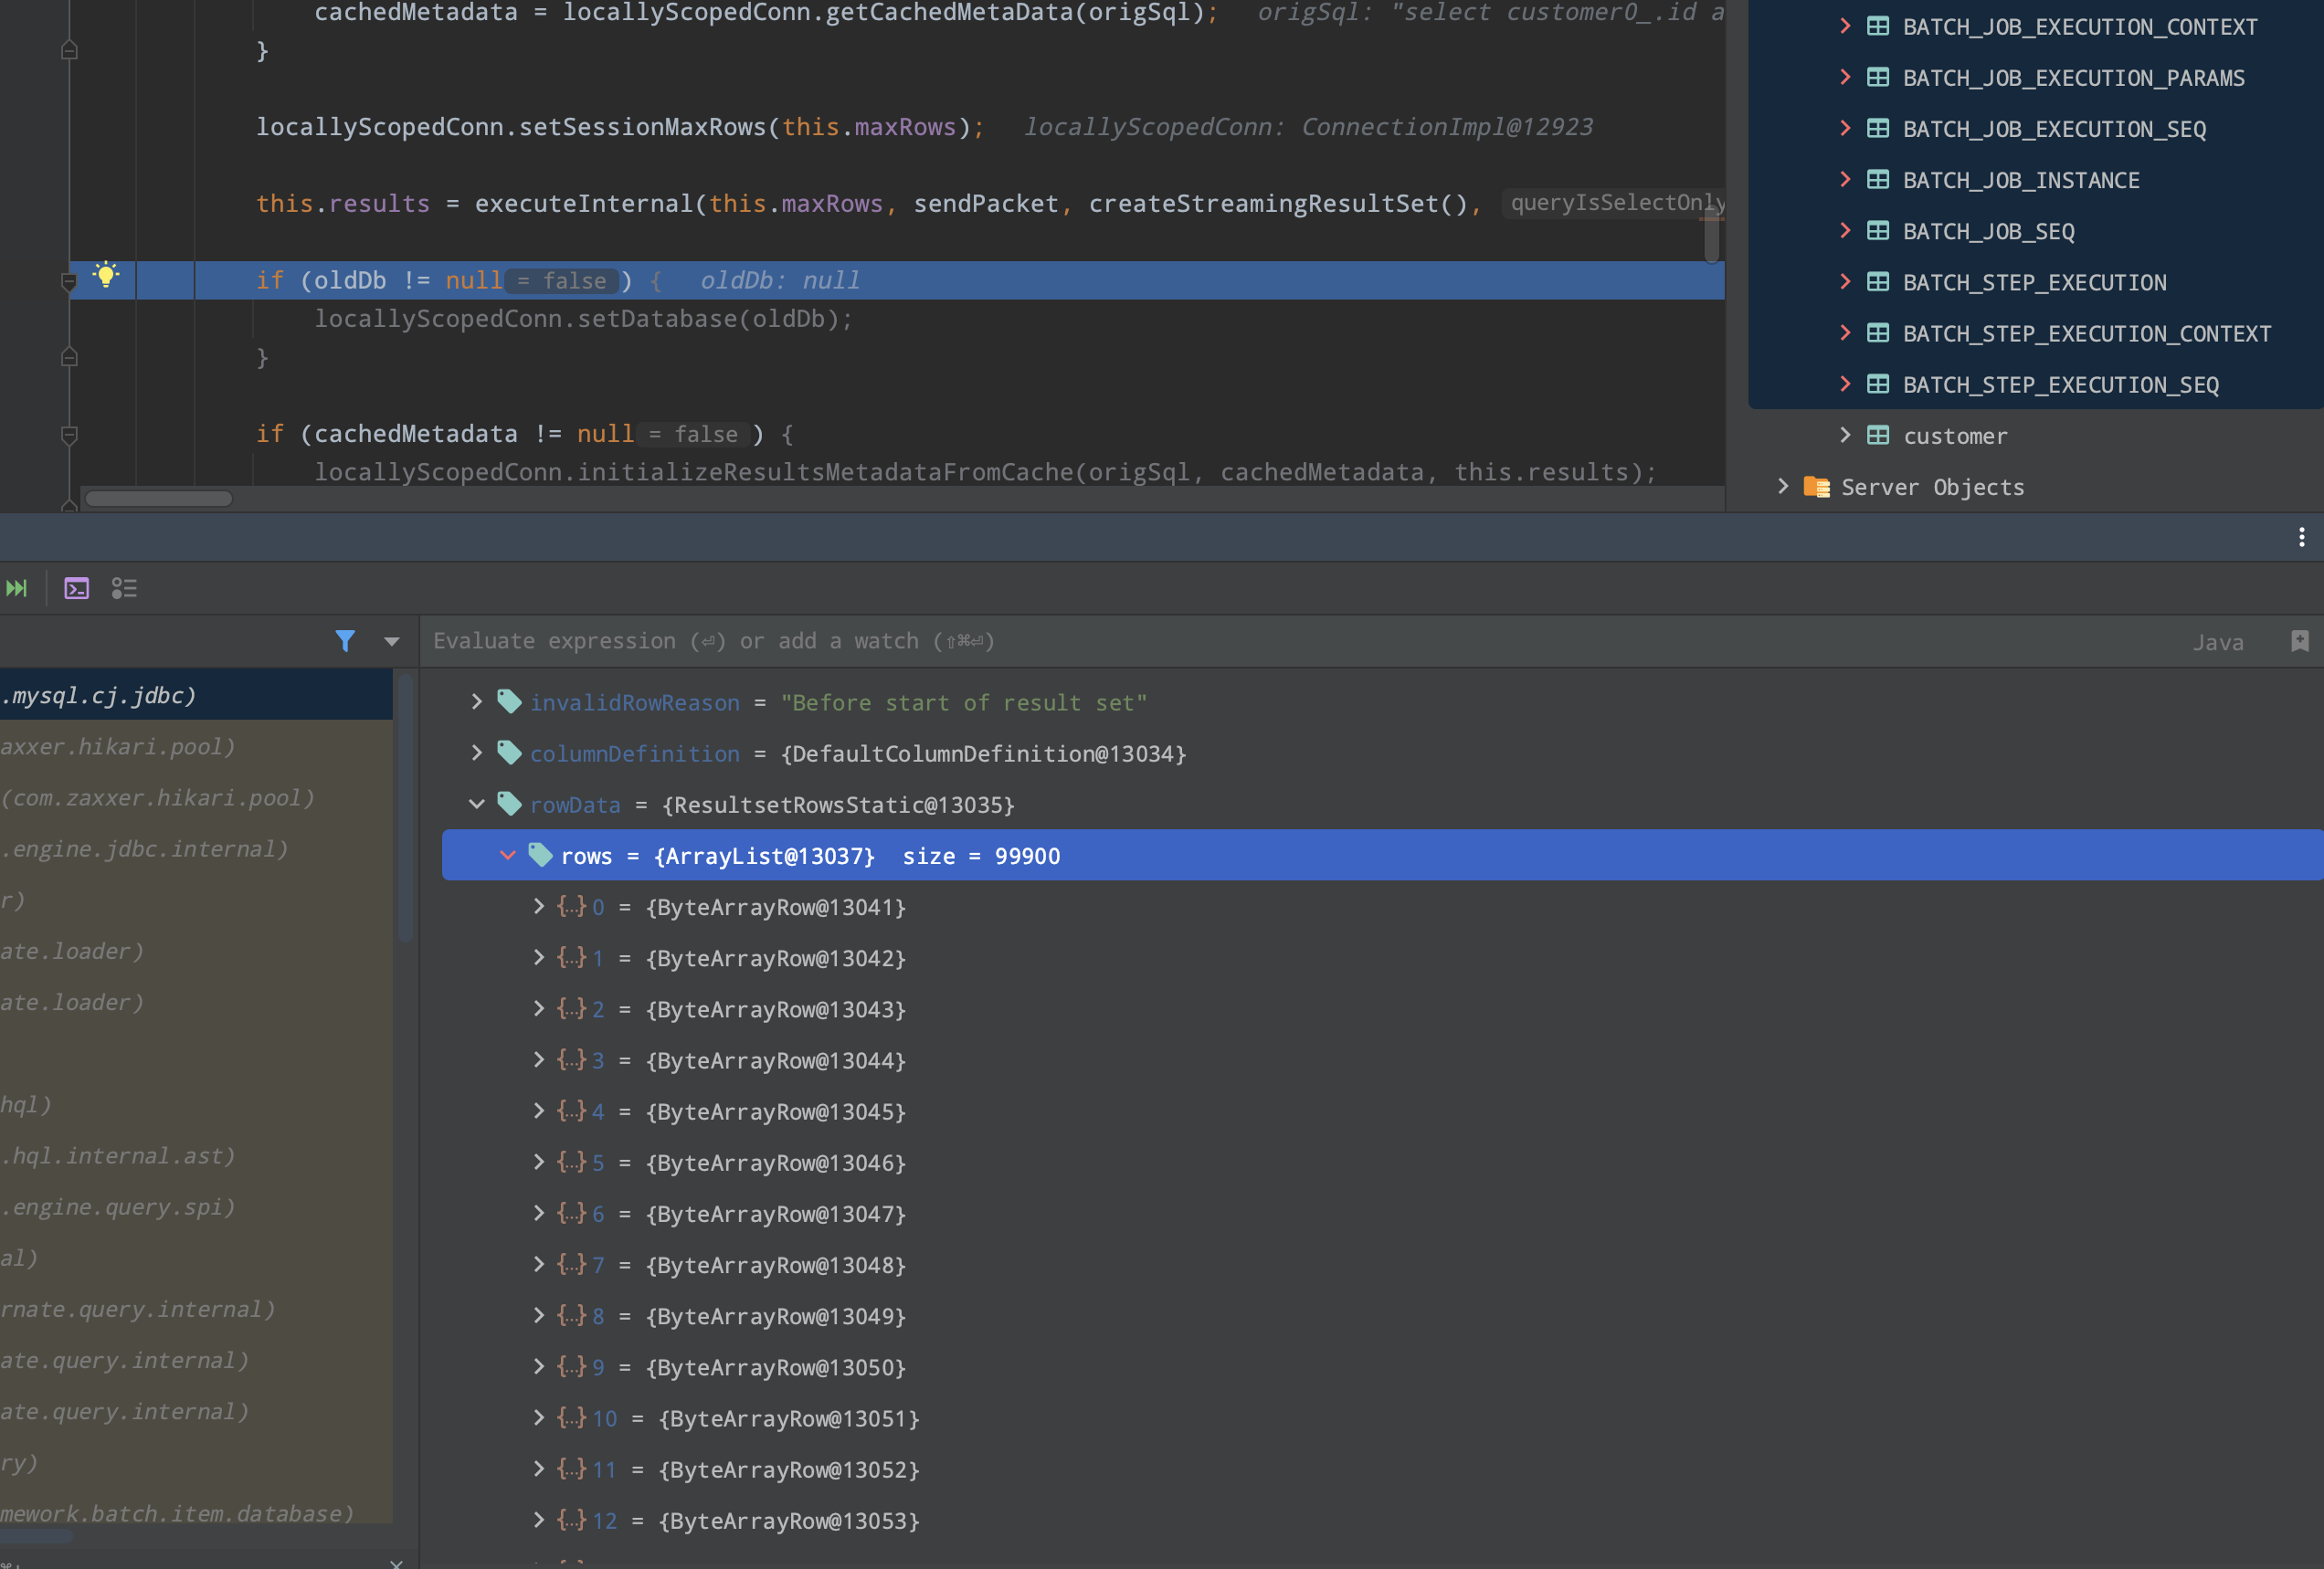
Task: Open the Java language selector
Action: 2217,642
